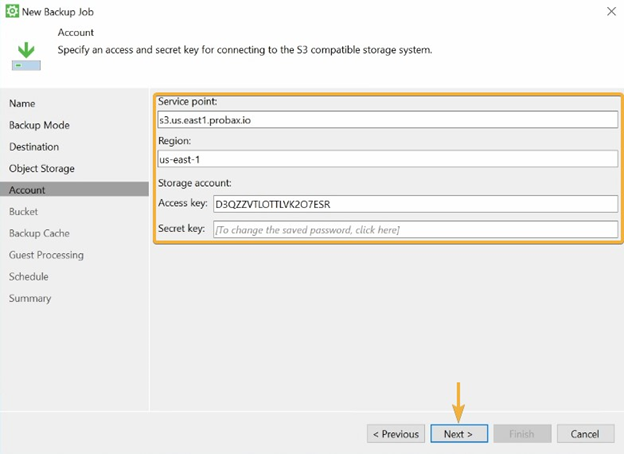Go to Guest Processing step
The width and height of the screenshot is (624, 454).
click(x=47, y=255)
